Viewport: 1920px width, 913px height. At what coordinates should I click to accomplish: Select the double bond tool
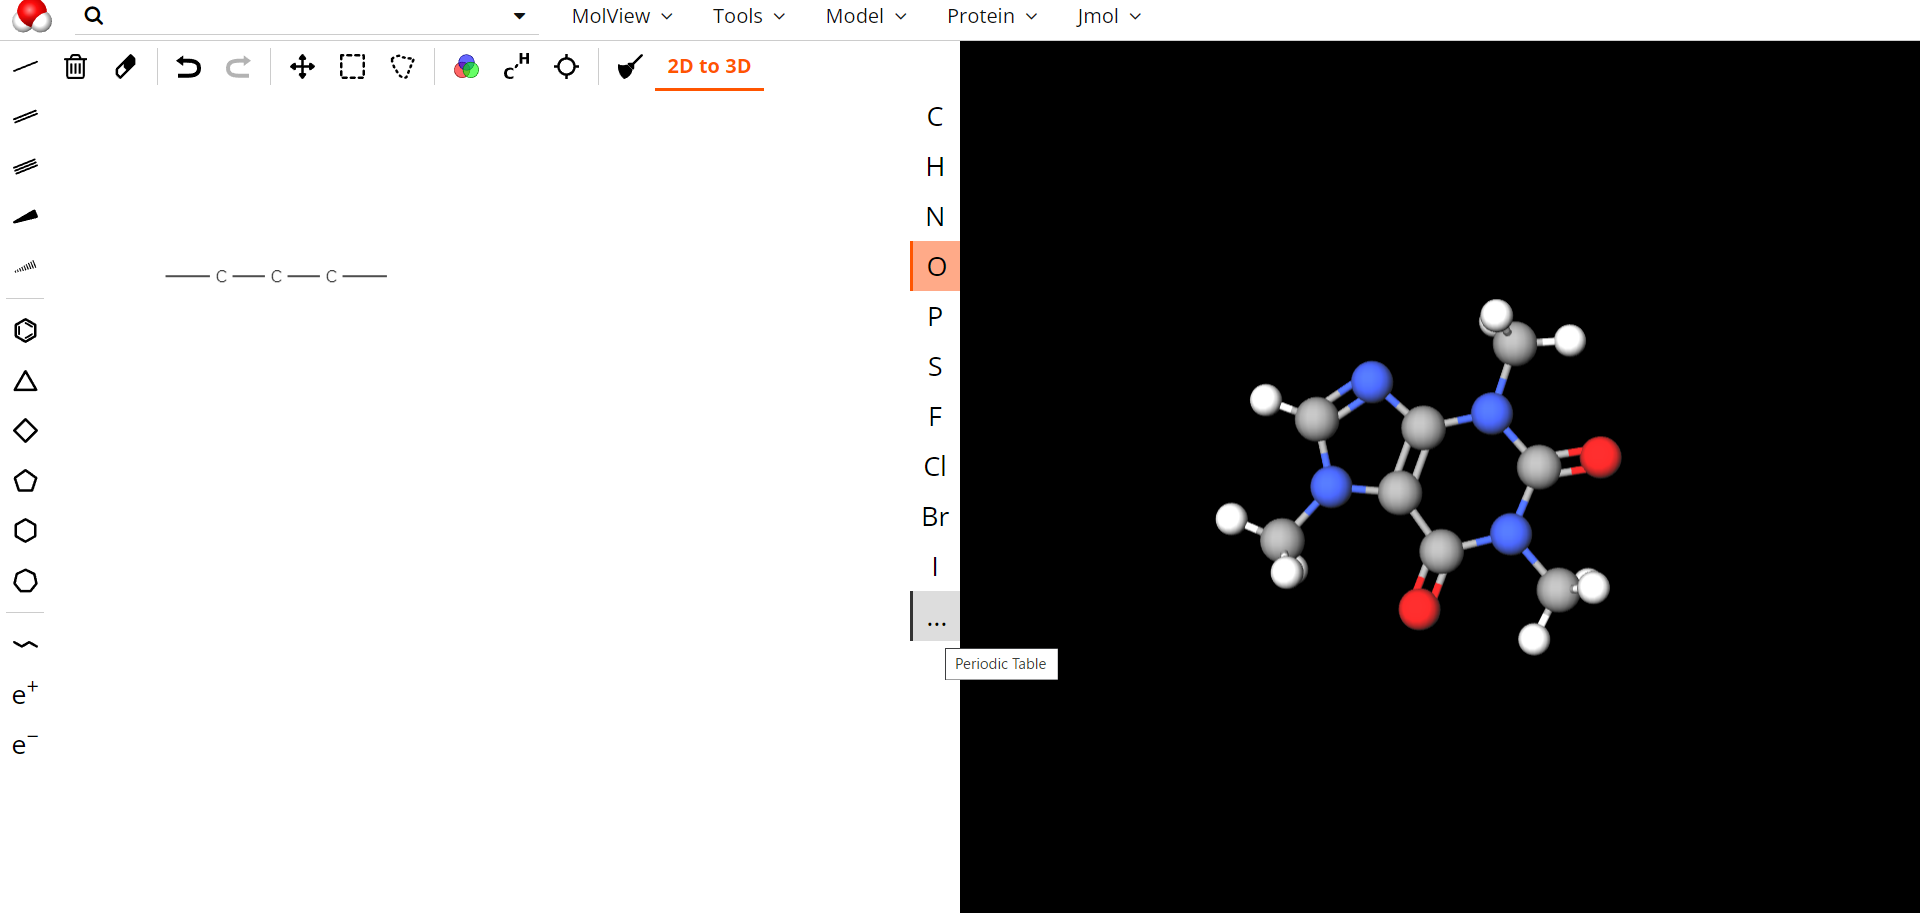(x=25, y=117)
